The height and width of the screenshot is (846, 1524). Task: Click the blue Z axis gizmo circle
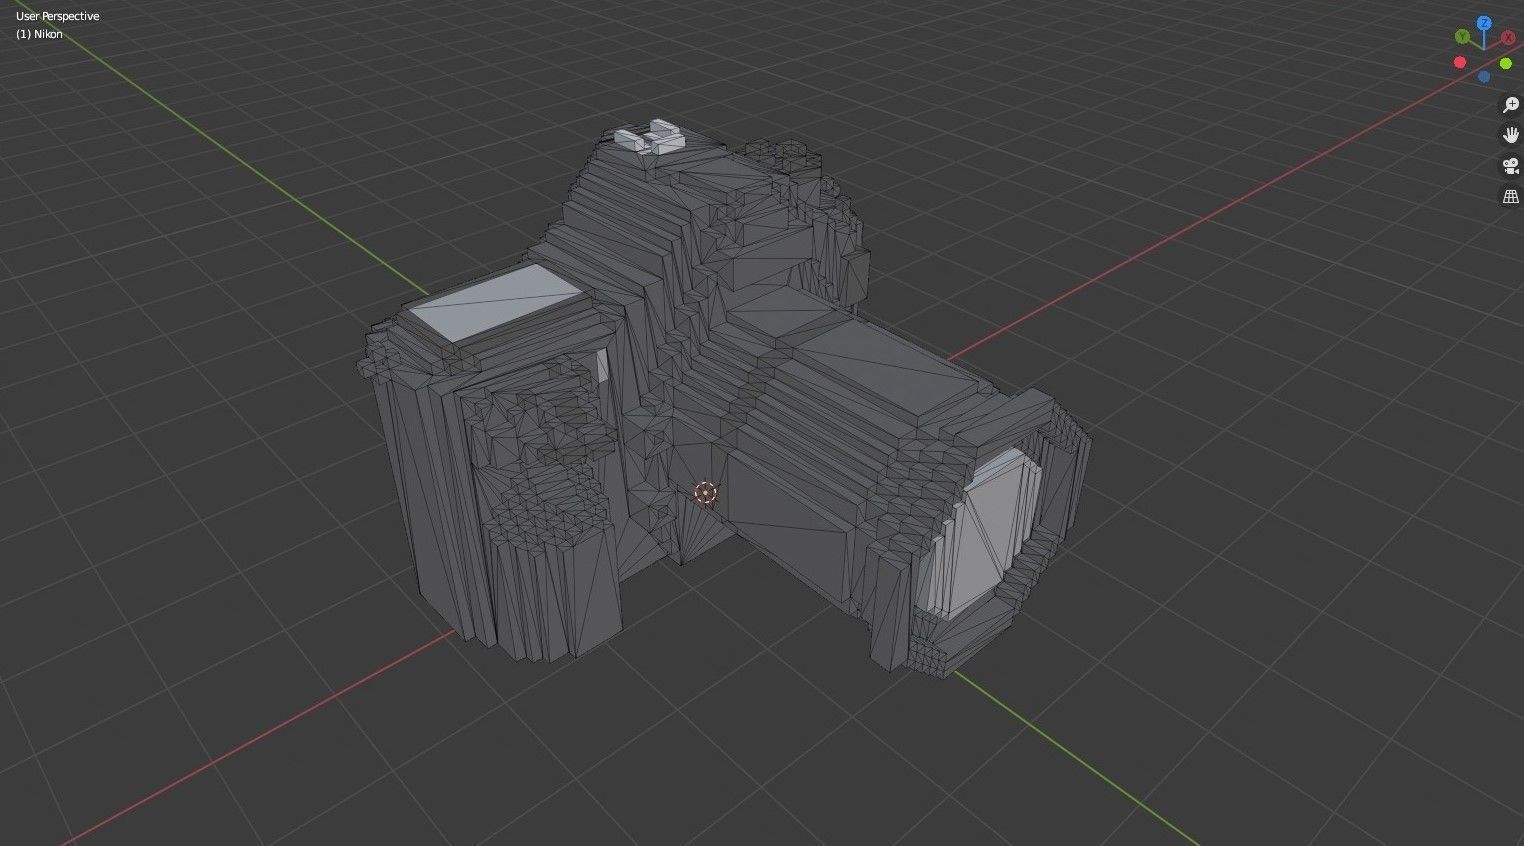click(x=1485, y=23)
